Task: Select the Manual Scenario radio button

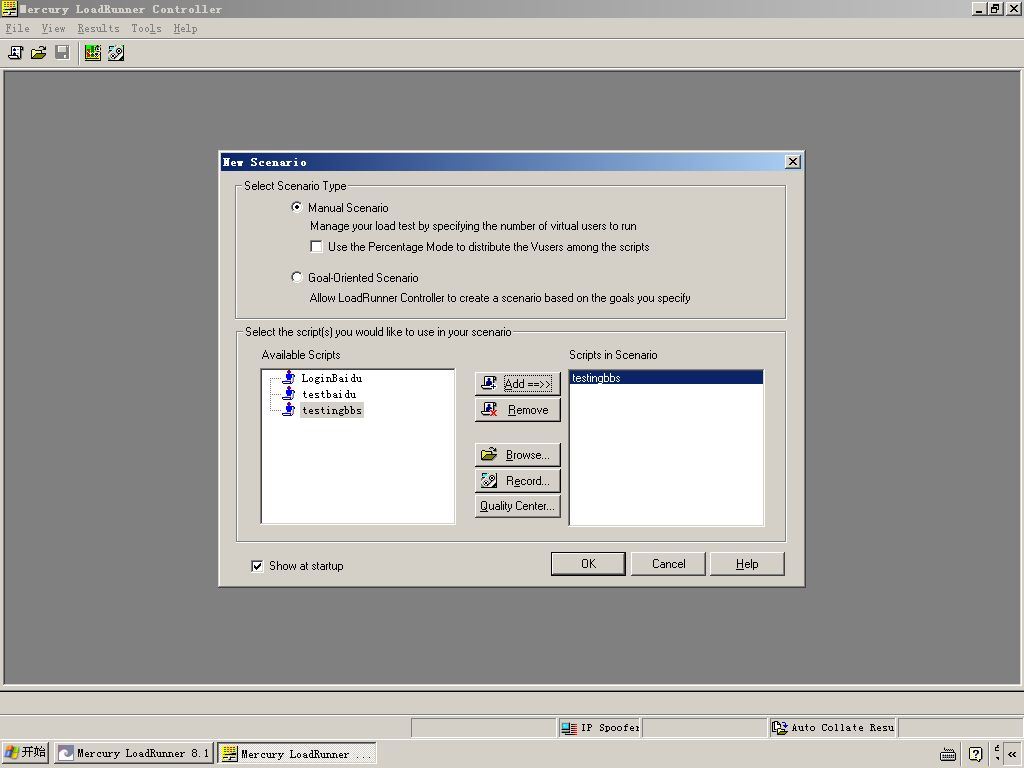Action: coord(296,207)
